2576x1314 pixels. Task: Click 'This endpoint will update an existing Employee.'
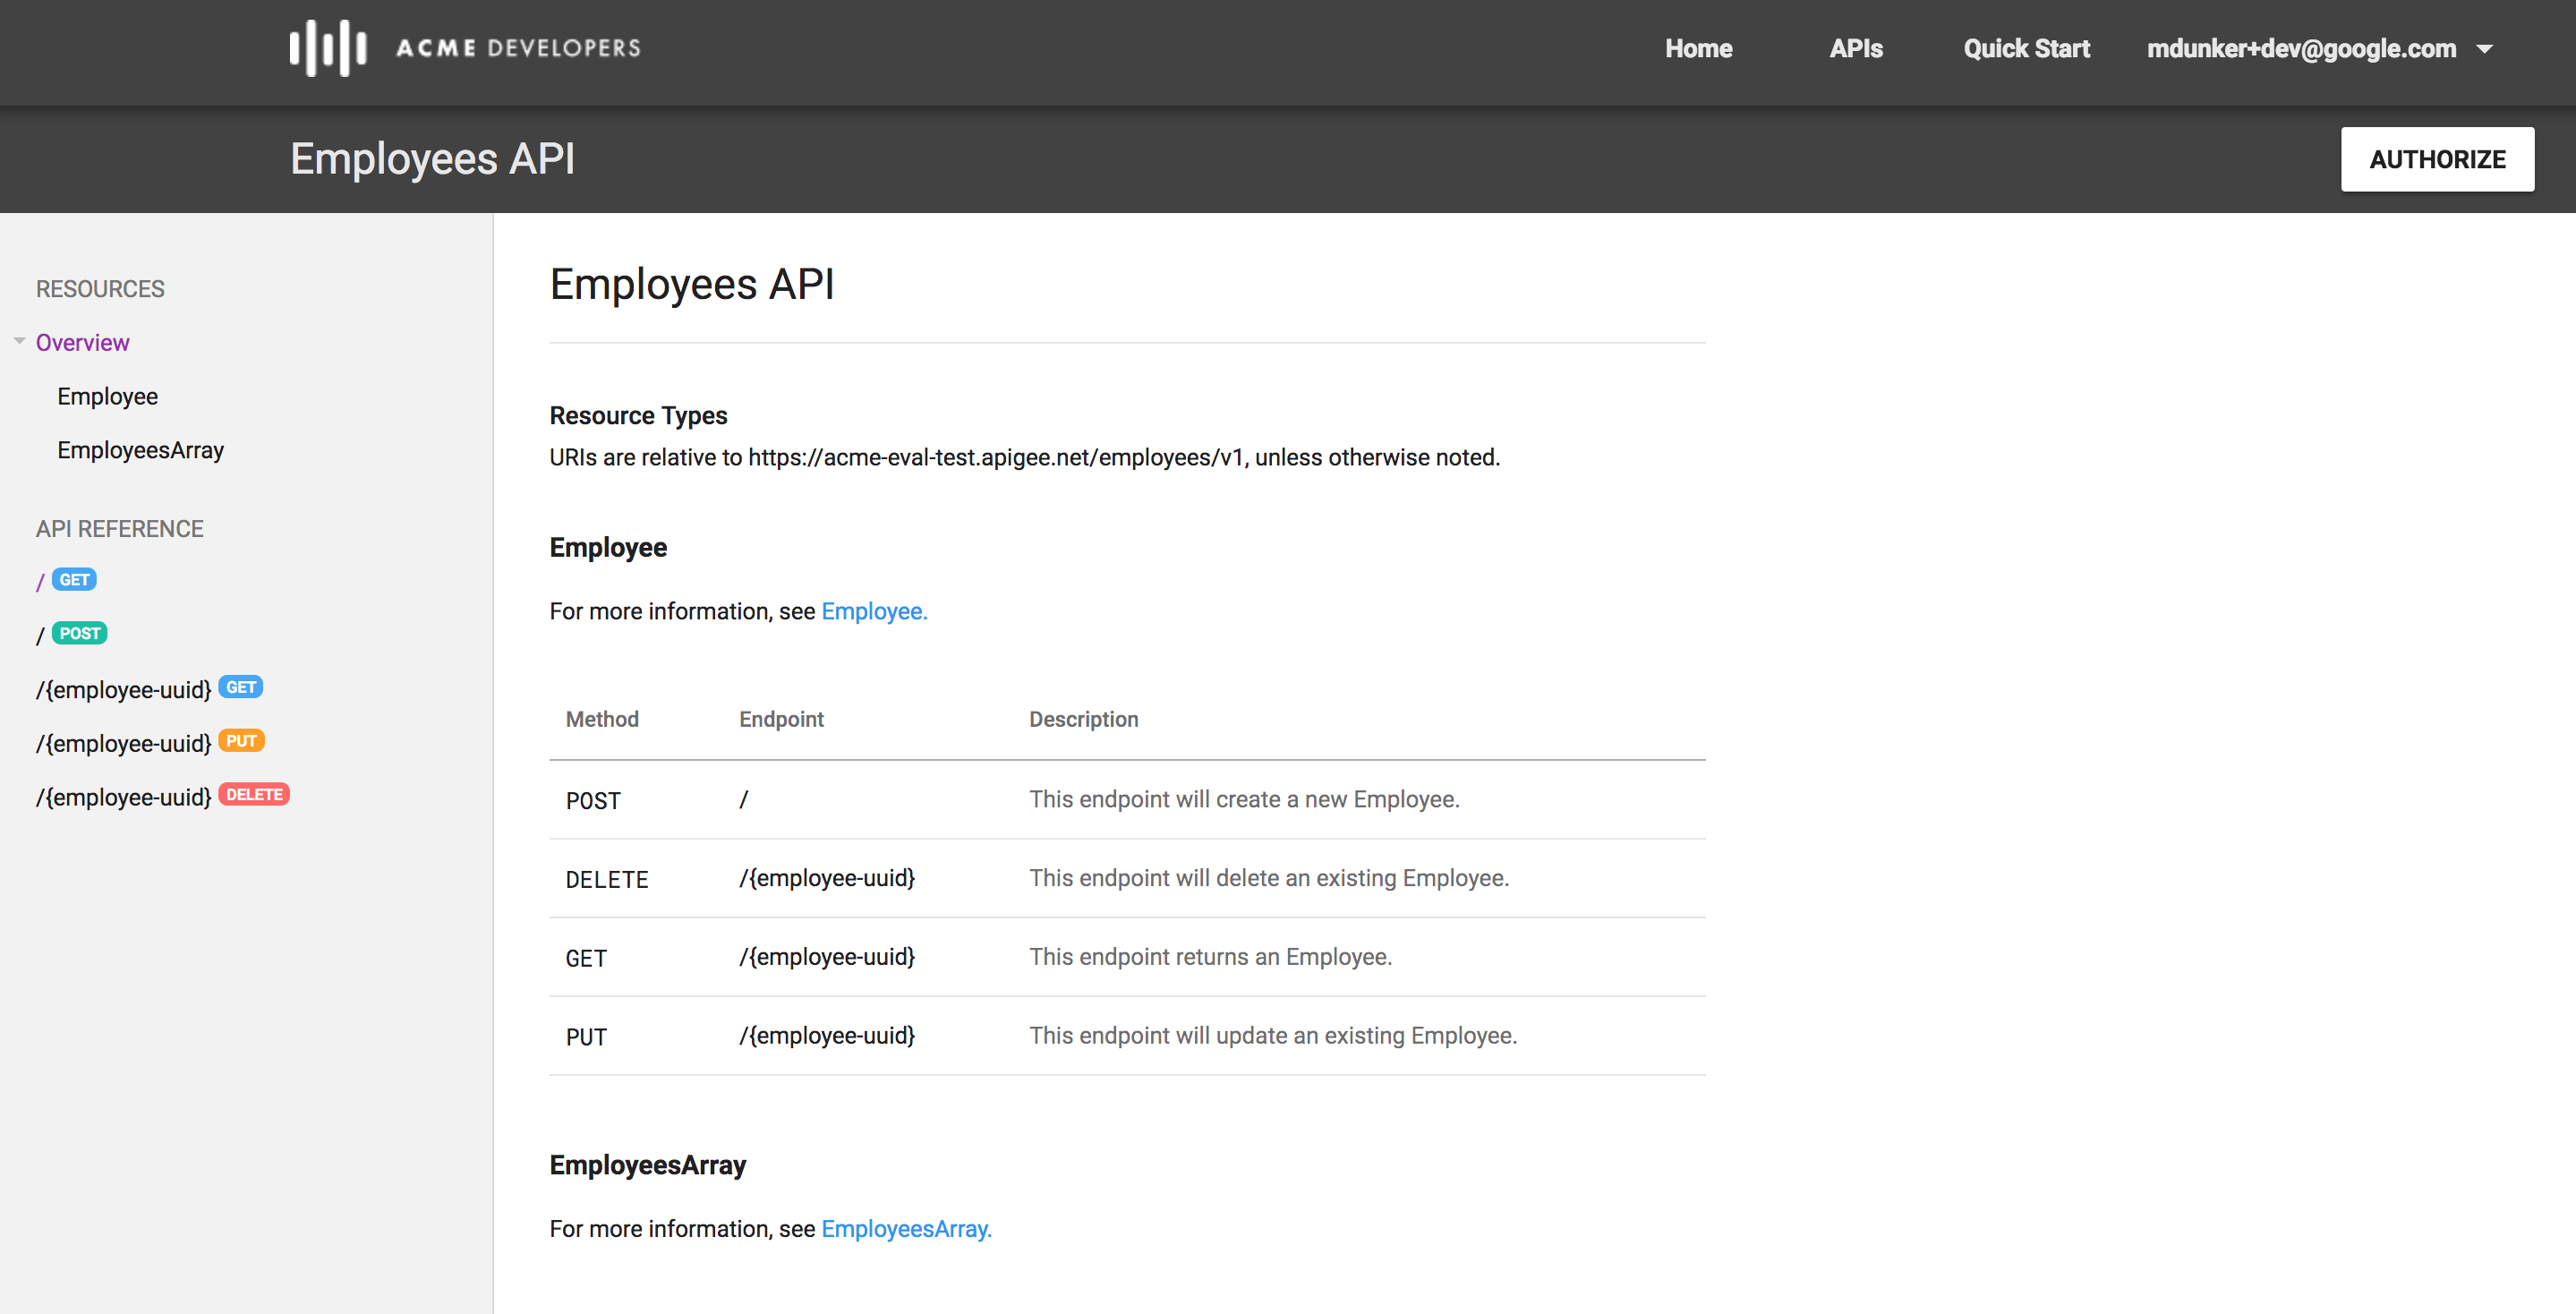pos(1273,1036)
